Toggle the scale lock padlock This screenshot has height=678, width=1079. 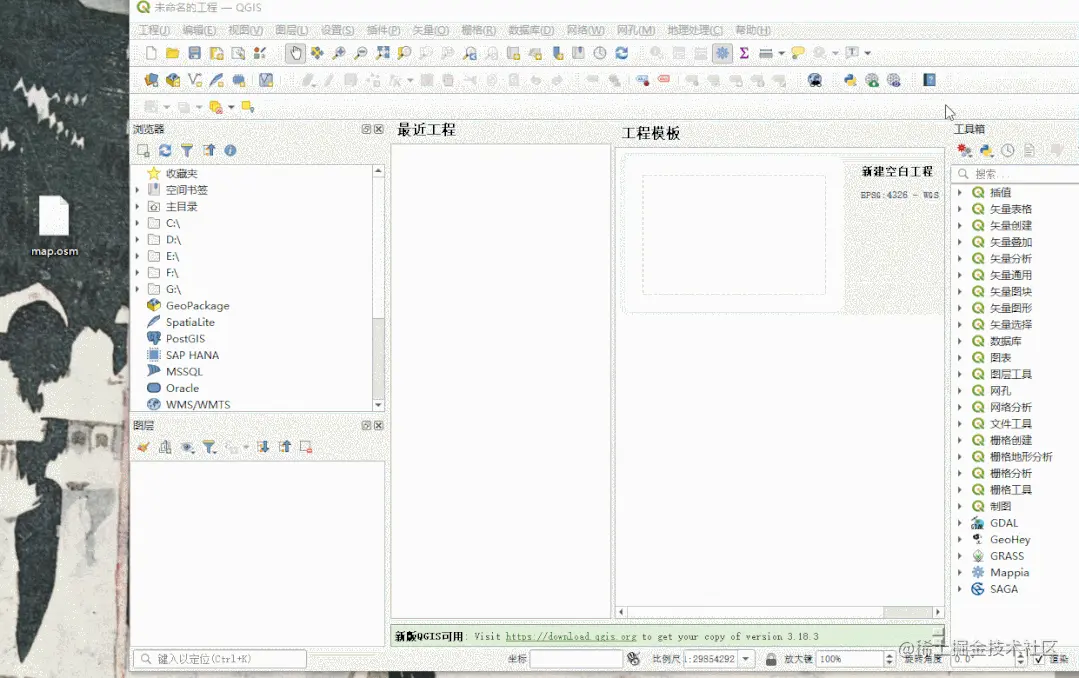tap(771, 659)
